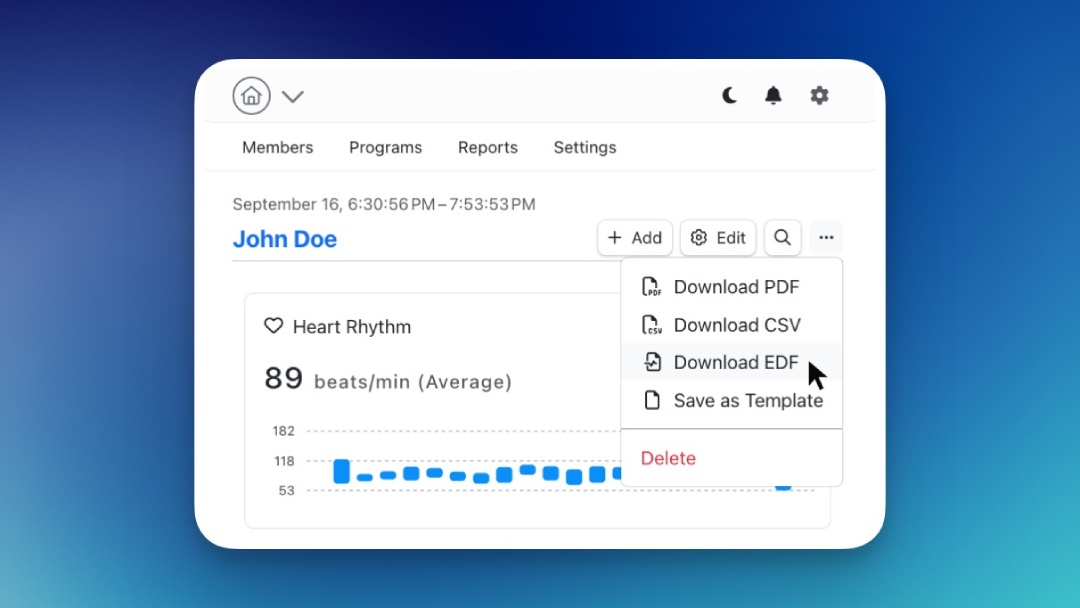
Task: Select Download EDF option
Action: click(735, 362)
